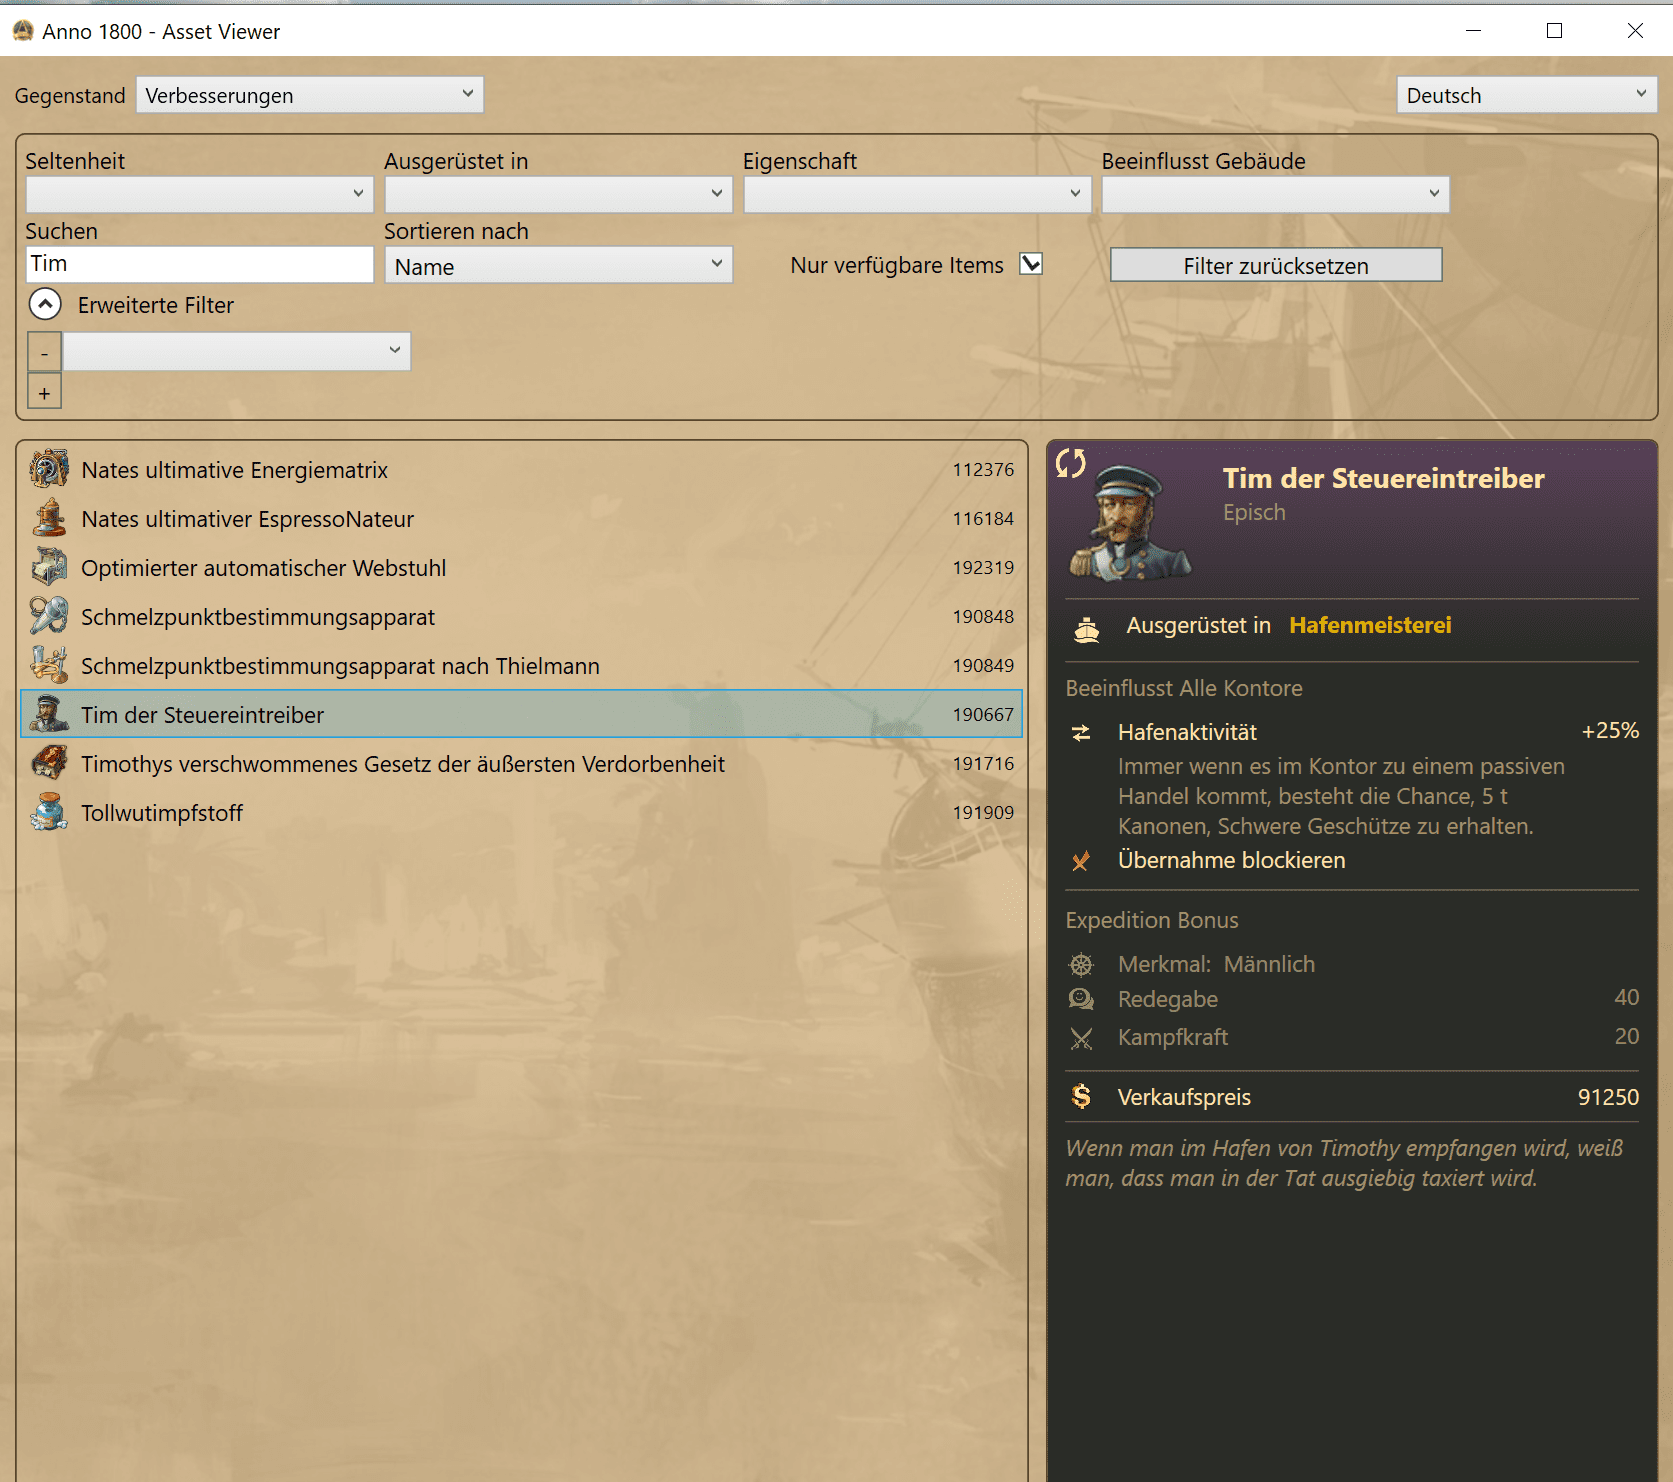Screen dimensions: 1673x1482
Task: Click the Timothys verschwommenes Gesetz item icon
Action: coord(49,763)
